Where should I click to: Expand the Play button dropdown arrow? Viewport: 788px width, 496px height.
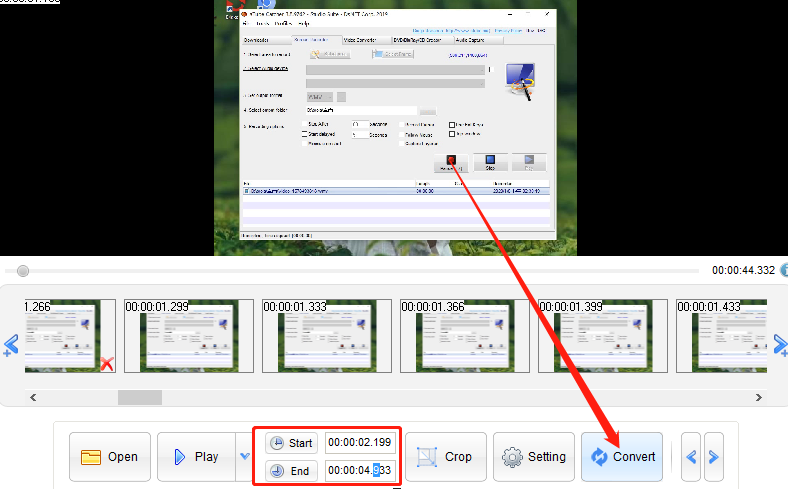(245, 457)
